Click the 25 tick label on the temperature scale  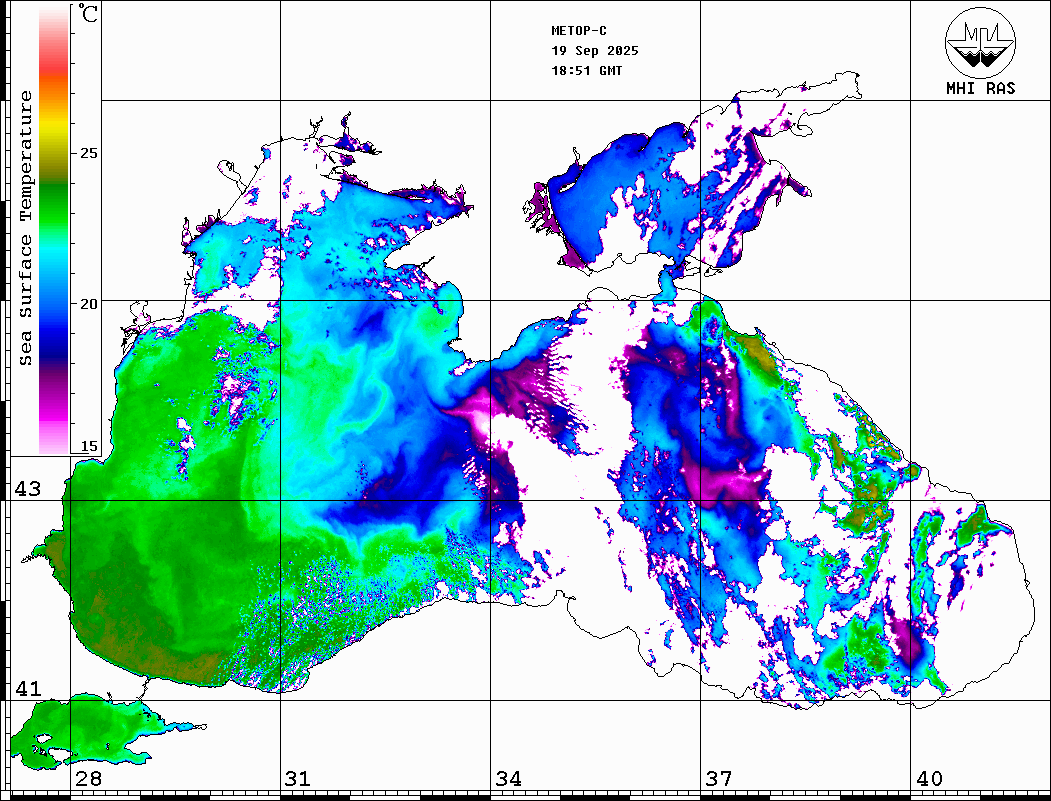(89, 153)
